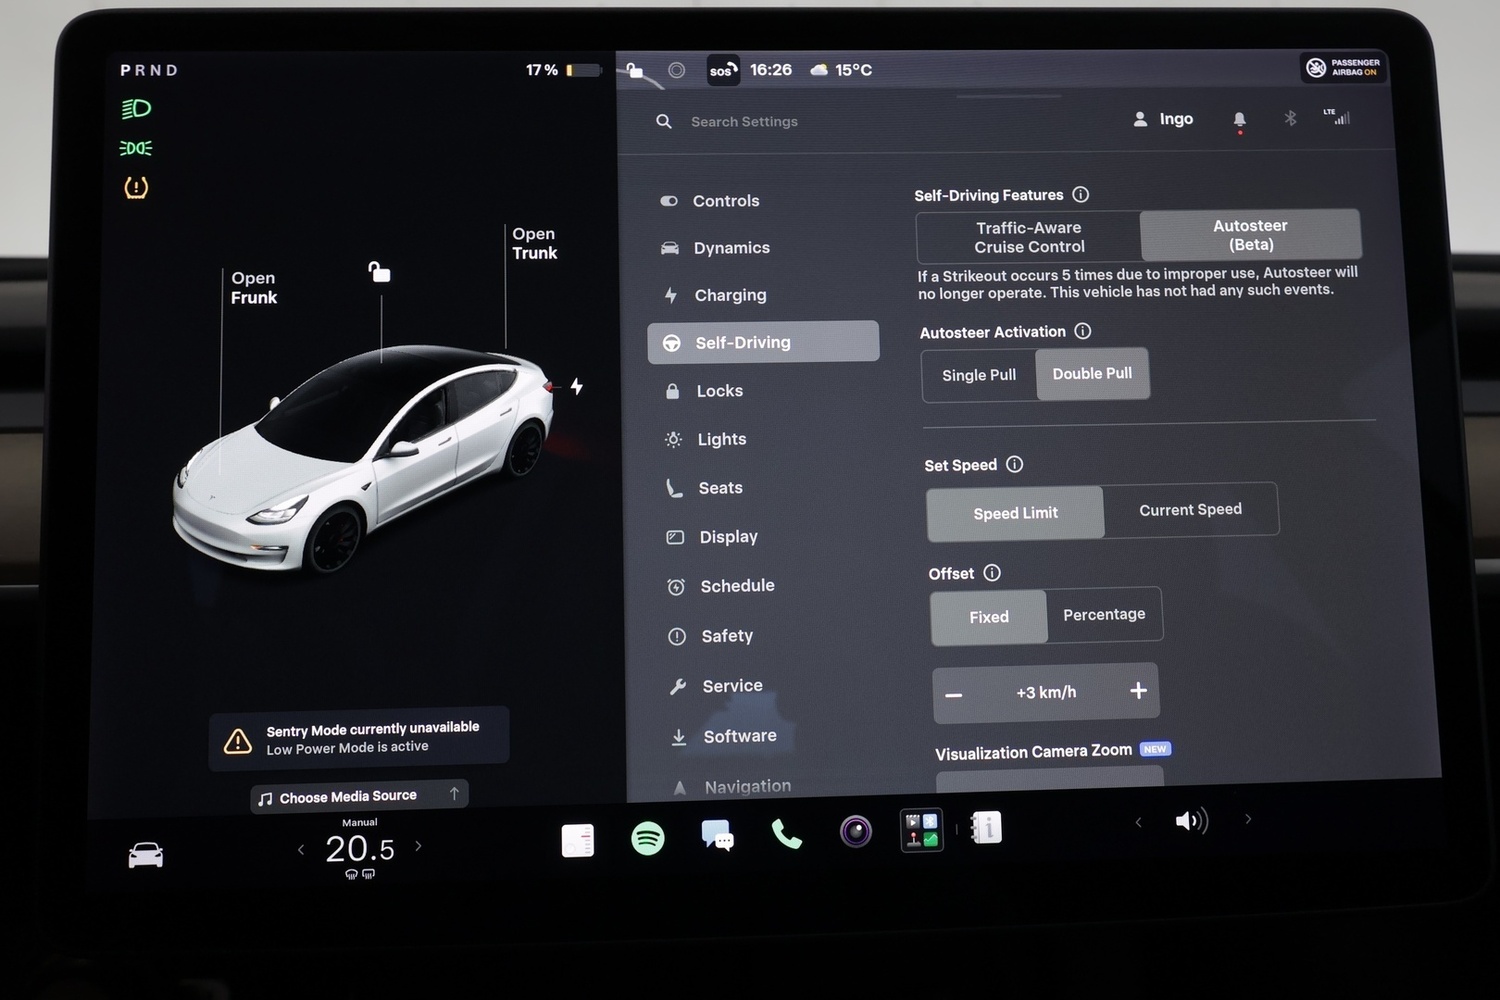
Task: Tap the 16:26 clock
Action: tap(771, 70)
